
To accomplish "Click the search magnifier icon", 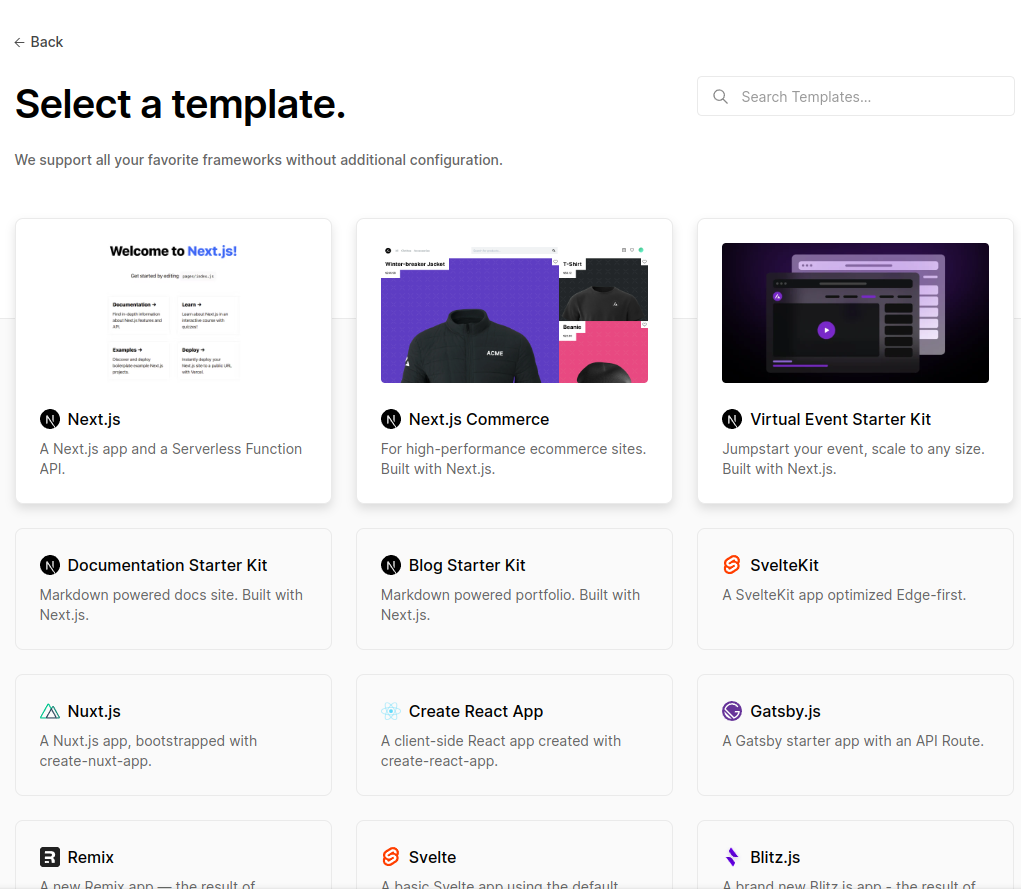I will [720, 97].
